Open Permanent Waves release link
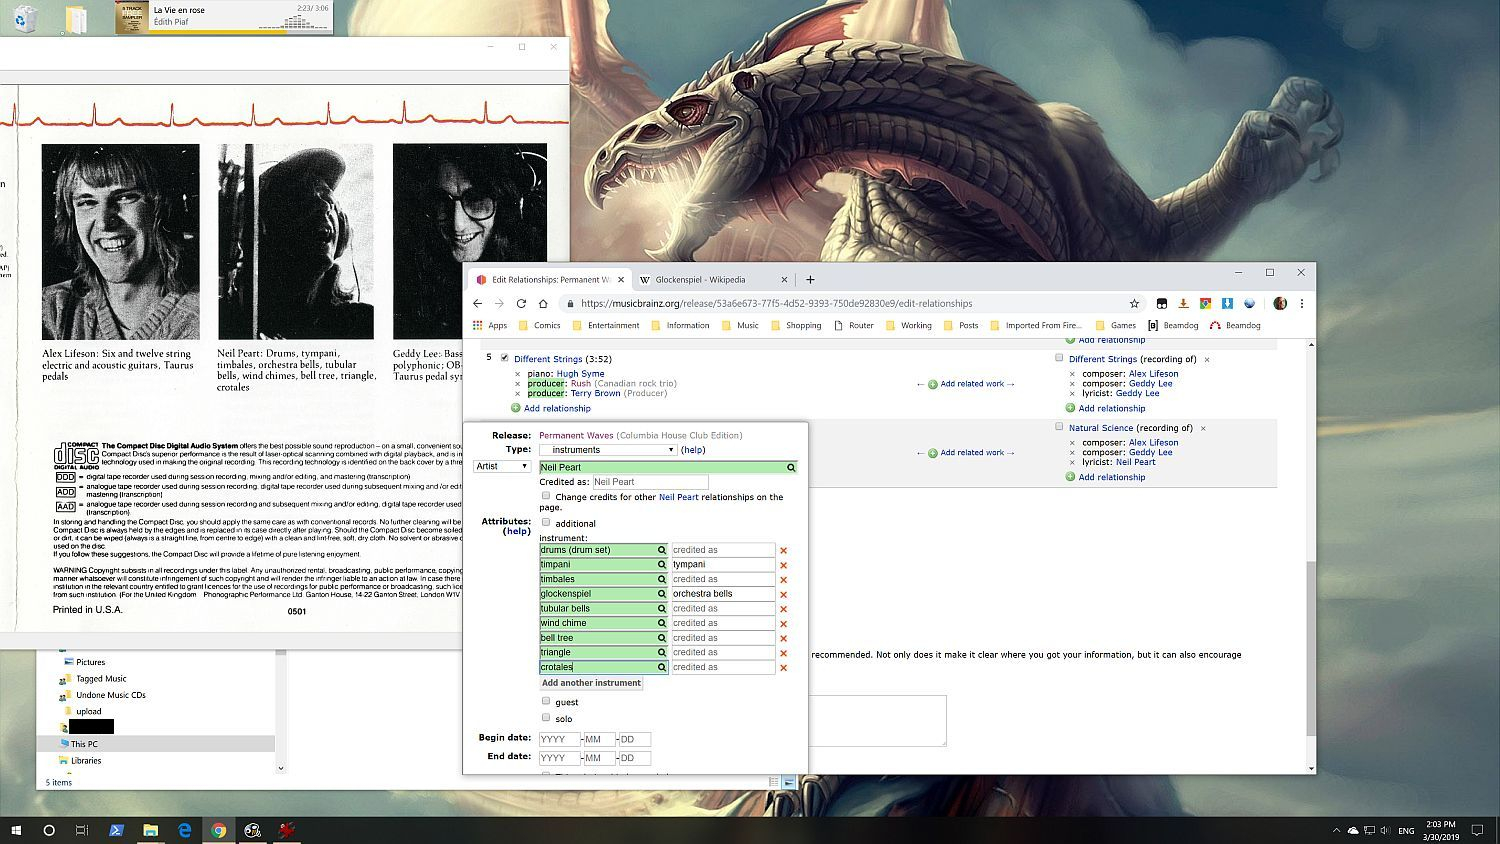 click(576, 435)
